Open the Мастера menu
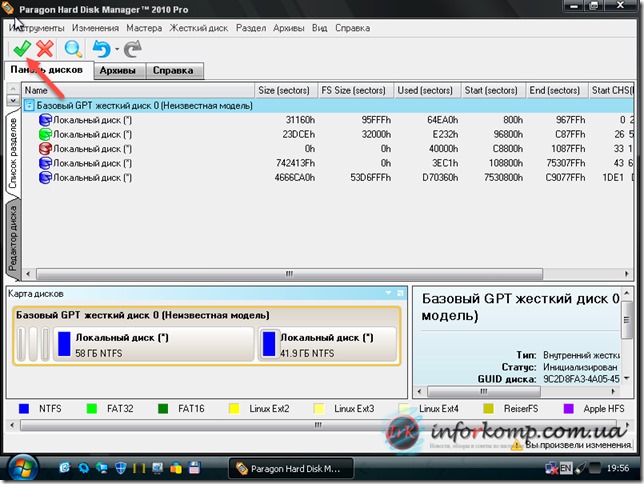Viewport: 644px width, 484px height. click(144, 28)
